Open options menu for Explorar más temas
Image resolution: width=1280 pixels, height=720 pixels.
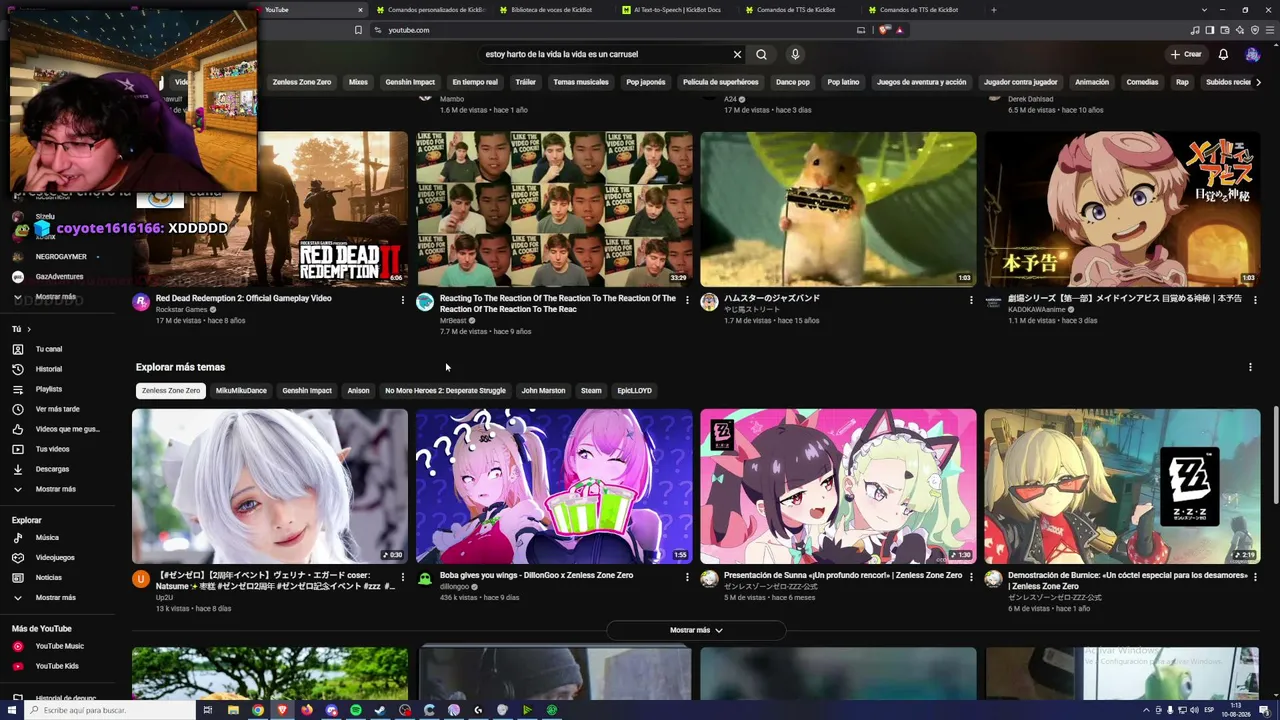(x=1250, y=367)
